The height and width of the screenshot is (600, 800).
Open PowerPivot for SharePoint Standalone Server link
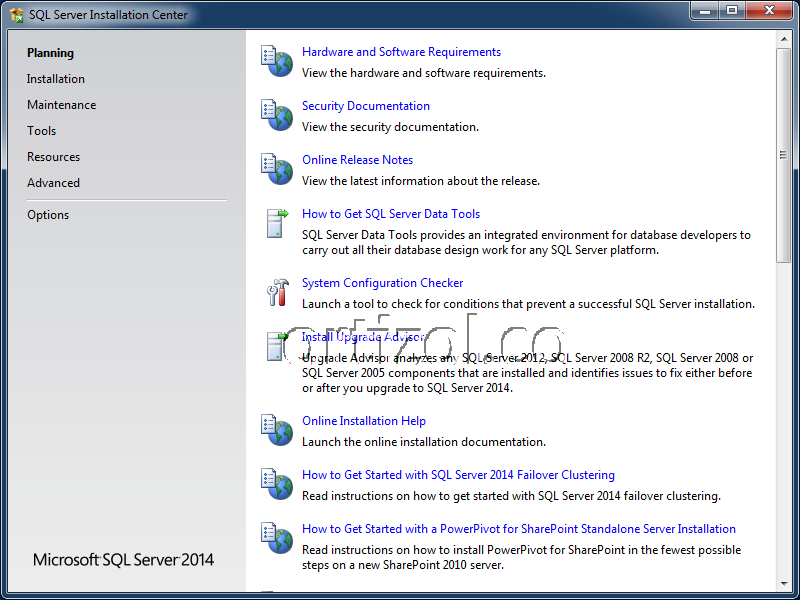(x=519, y=529)
